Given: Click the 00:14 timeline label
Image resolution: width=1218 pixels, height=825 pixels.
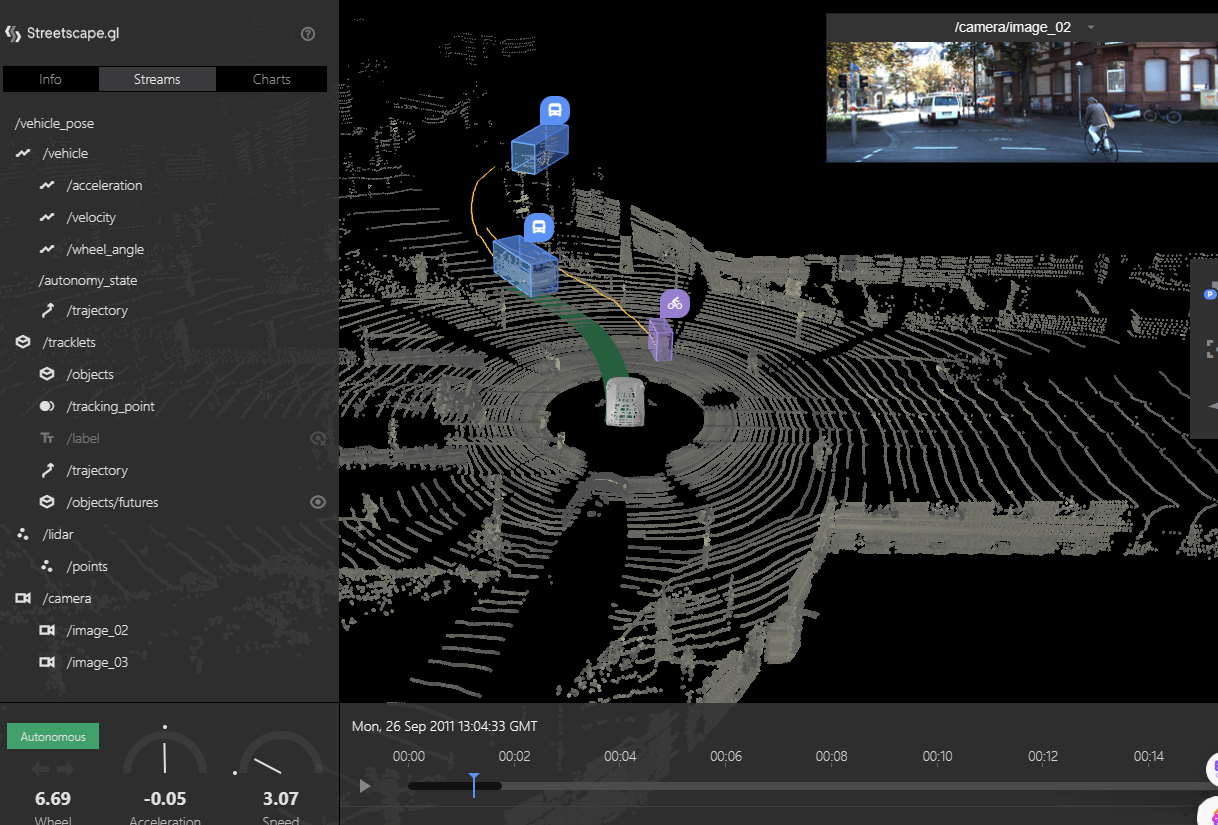Looking at the screenshot, I should tap(1149, 757).
